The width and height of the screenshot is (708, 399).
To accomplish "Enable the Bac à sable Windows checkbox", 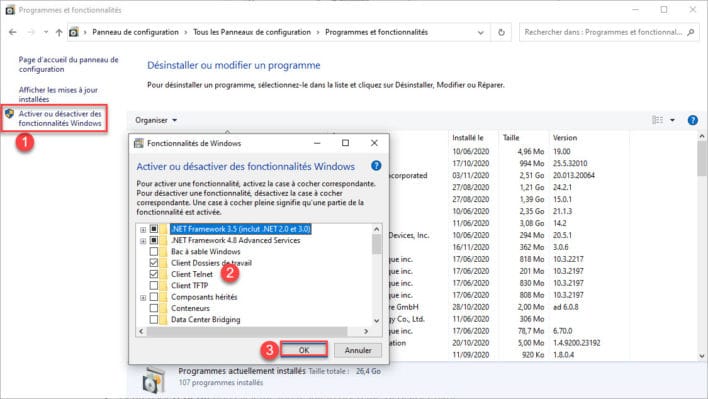I will click(154, 251).
